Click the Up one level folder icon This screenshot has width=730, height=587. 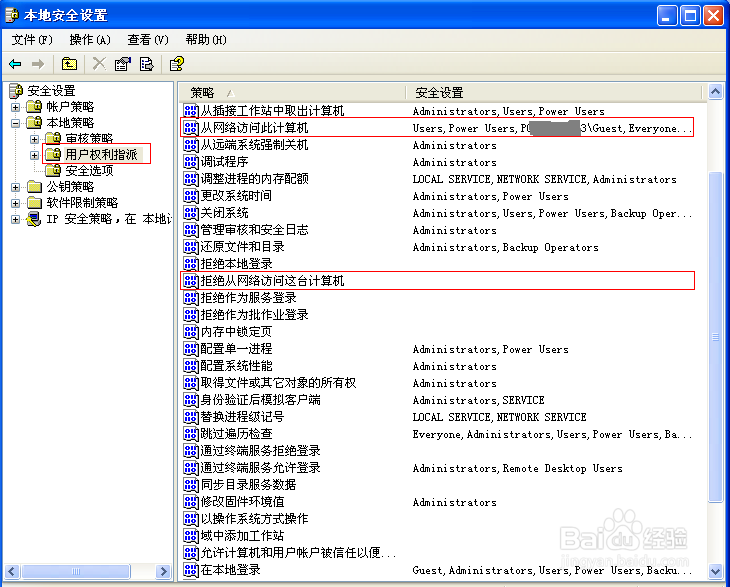(x=69, y=64)
